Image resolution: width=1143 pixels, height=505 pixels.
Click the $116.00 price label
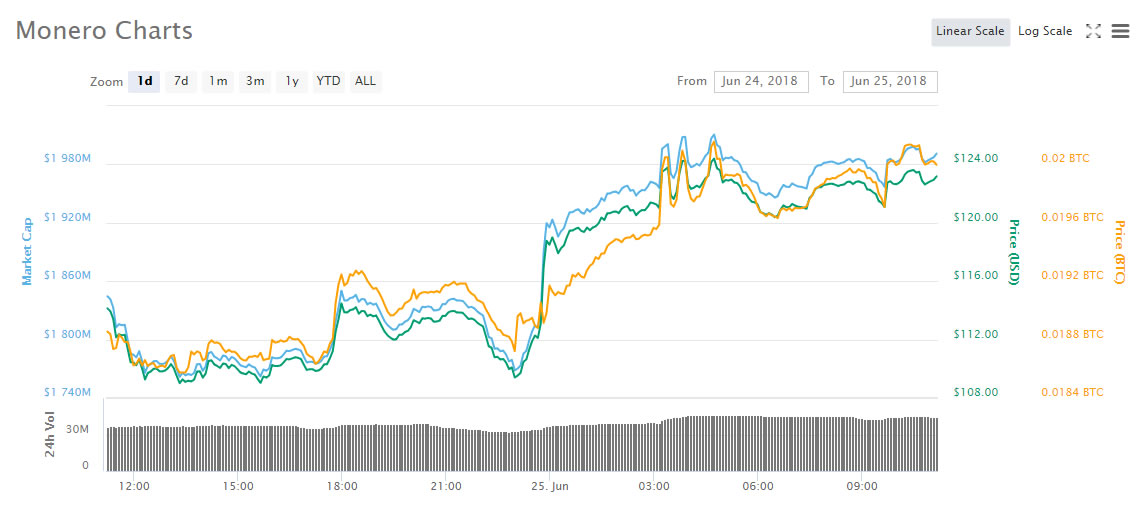click(x=976, y=275)
